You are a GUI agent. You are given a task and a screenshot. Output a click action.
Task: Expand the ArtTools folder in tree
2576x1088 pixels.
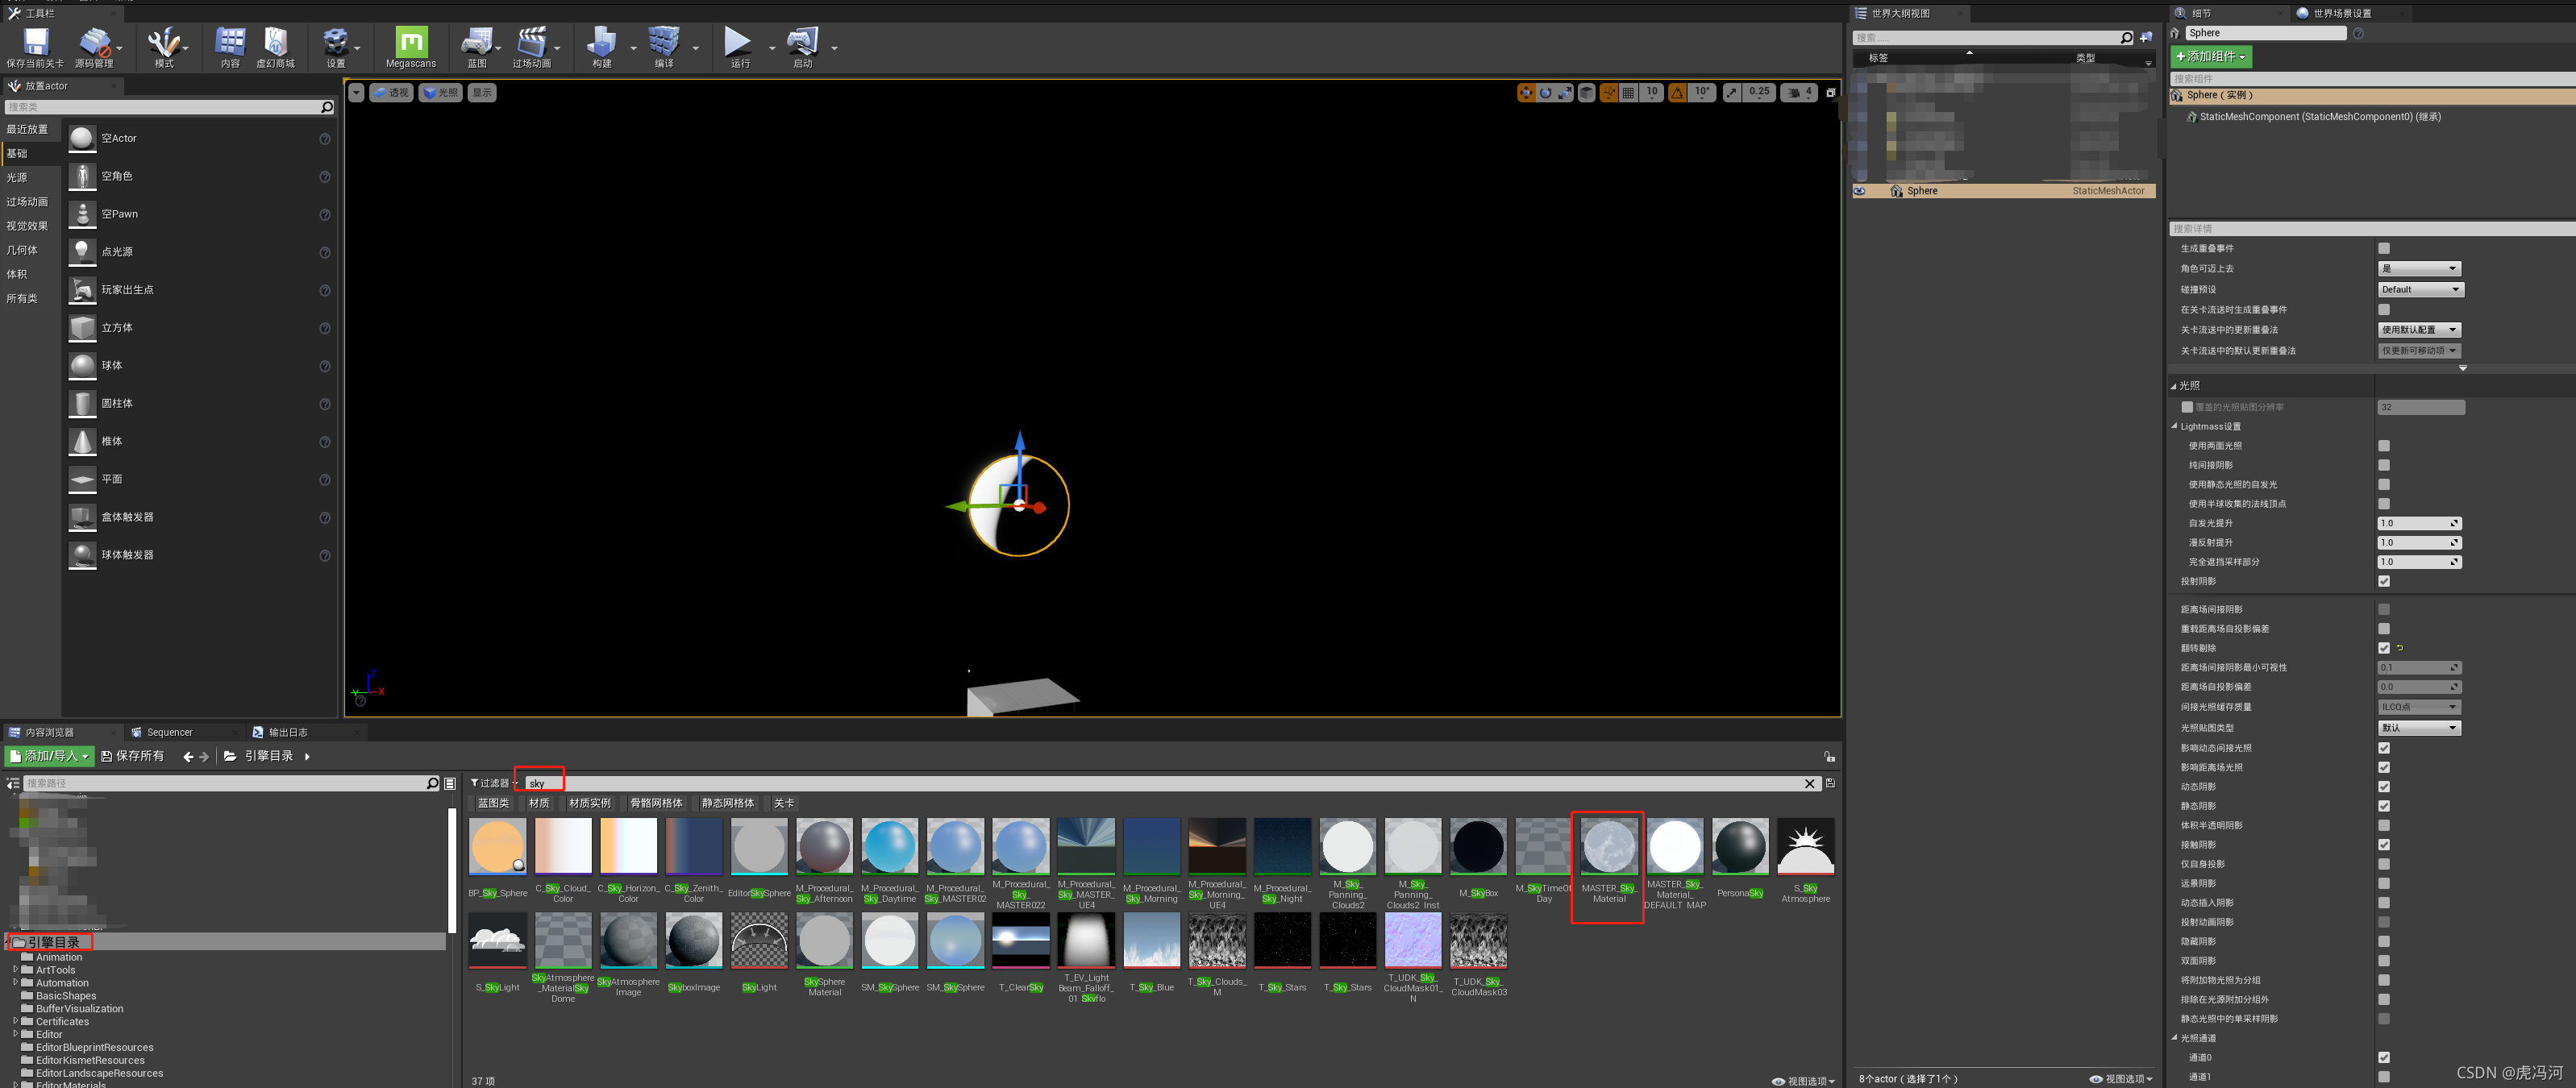coord(16,969)
